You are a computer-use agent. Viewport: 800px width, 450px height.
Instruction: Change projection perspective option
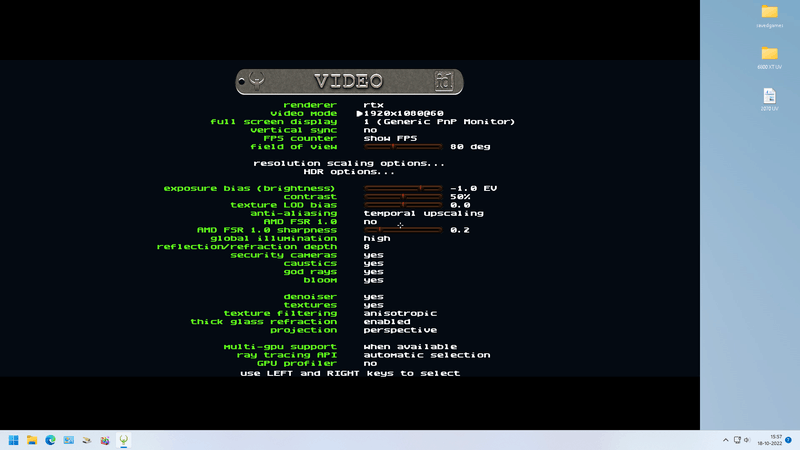click(400, 330)
